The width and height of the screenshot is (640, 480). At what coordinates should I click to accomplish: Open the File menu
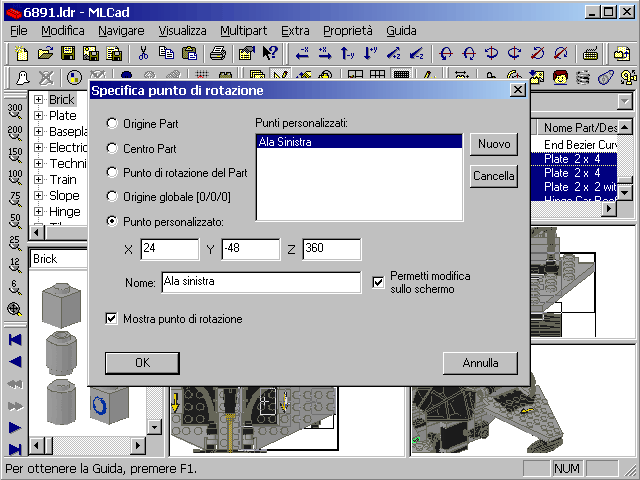tap(19, 31)
